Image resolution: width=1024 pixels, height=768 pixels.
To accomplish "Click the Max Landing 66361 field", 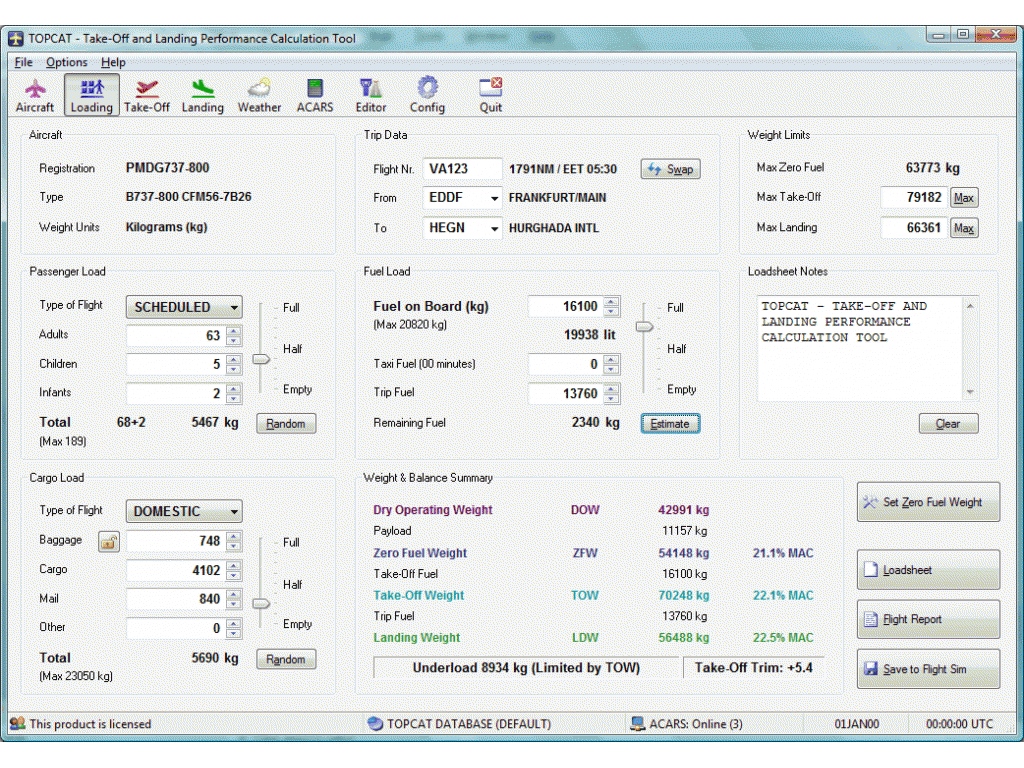I will click(914, 228).
